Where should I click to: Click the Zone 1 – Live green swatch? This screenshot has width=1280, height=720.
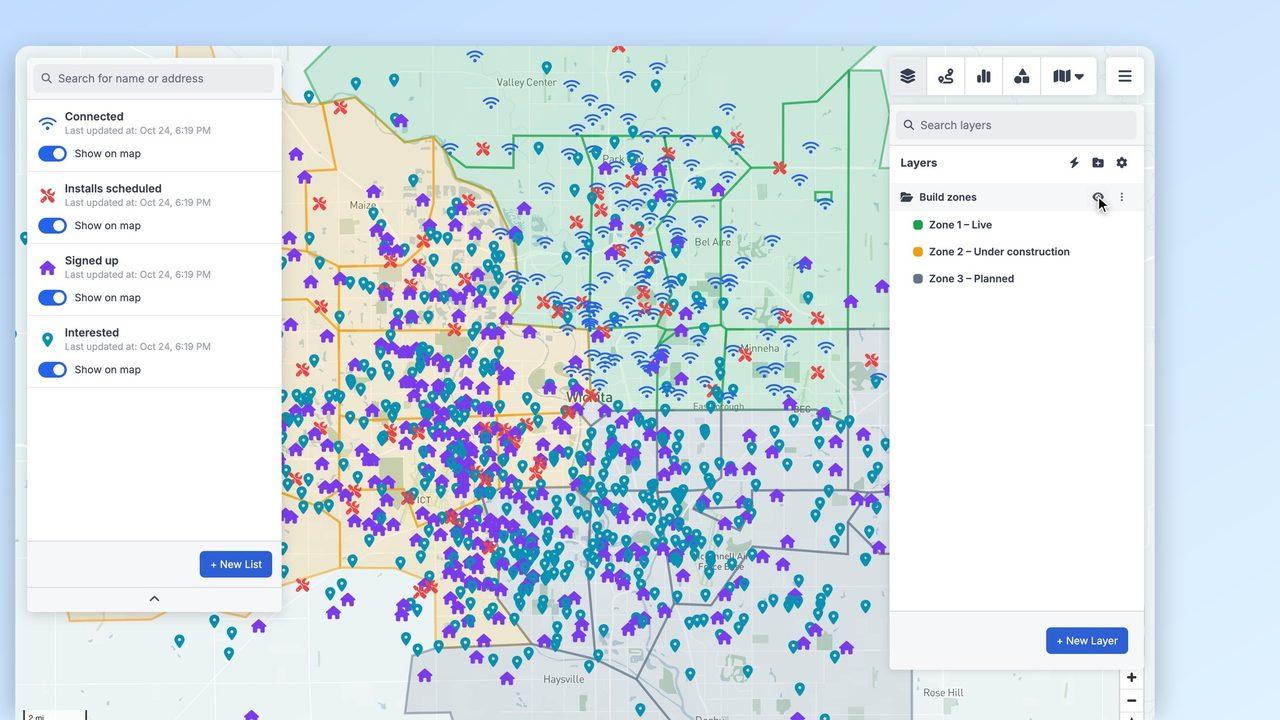(918, 225)
